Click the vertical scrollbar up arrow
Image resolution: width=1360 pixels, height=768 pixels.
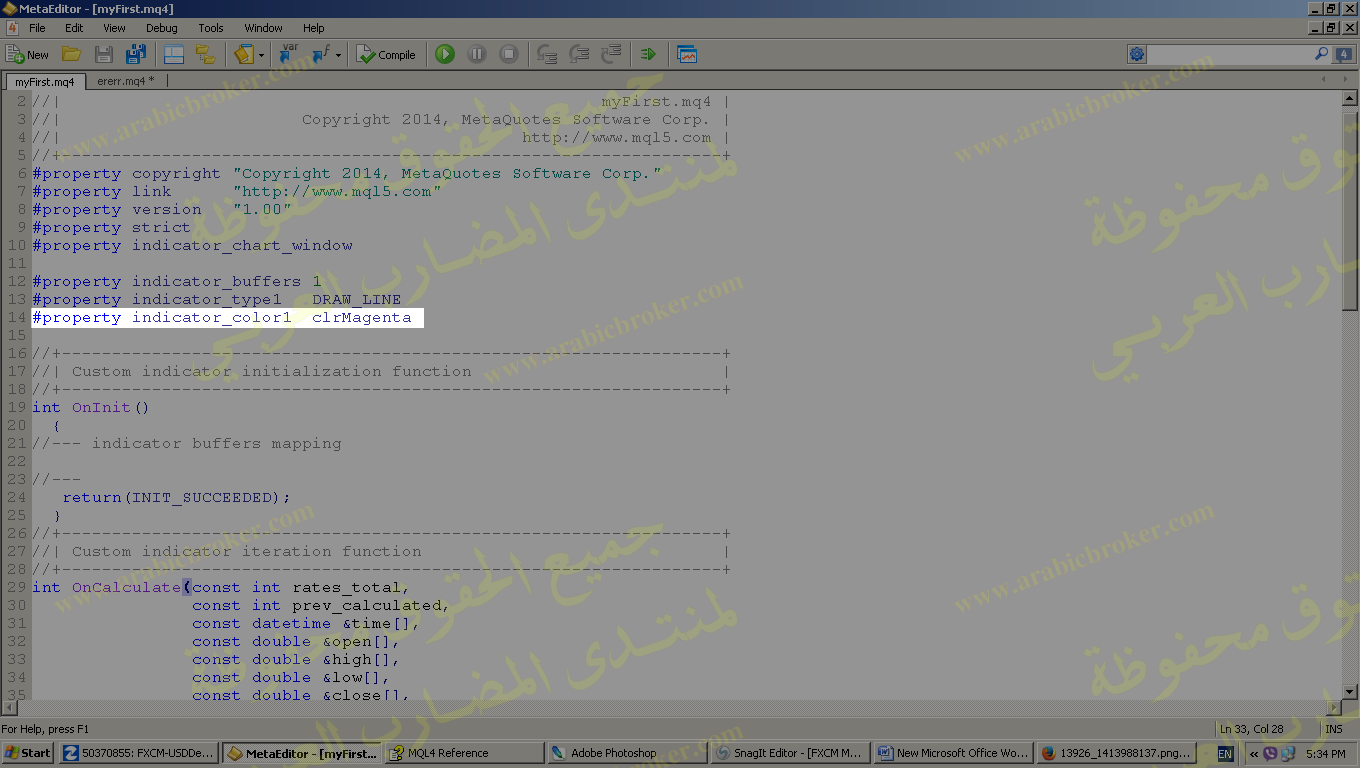(x=1350, y=99)
